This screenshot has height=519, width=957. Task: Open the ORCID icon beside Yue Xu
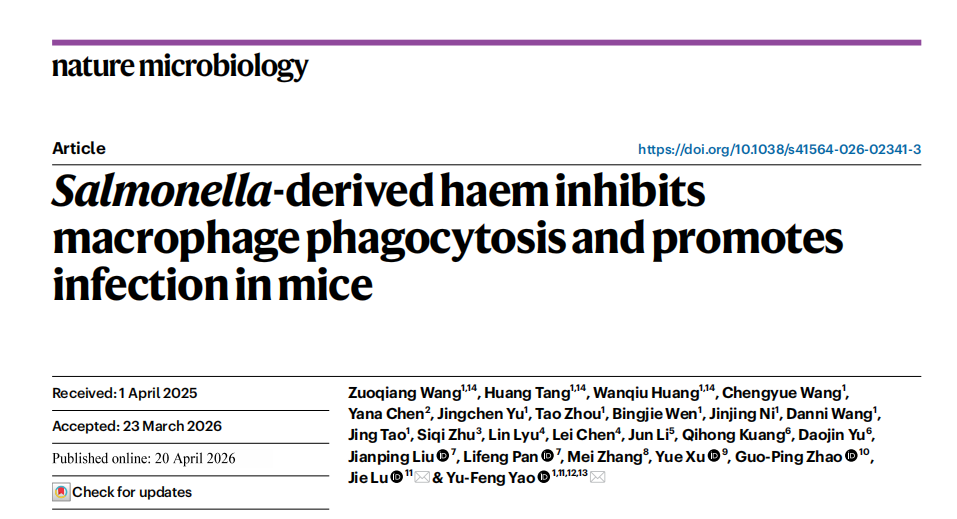(x=713, y=455)
